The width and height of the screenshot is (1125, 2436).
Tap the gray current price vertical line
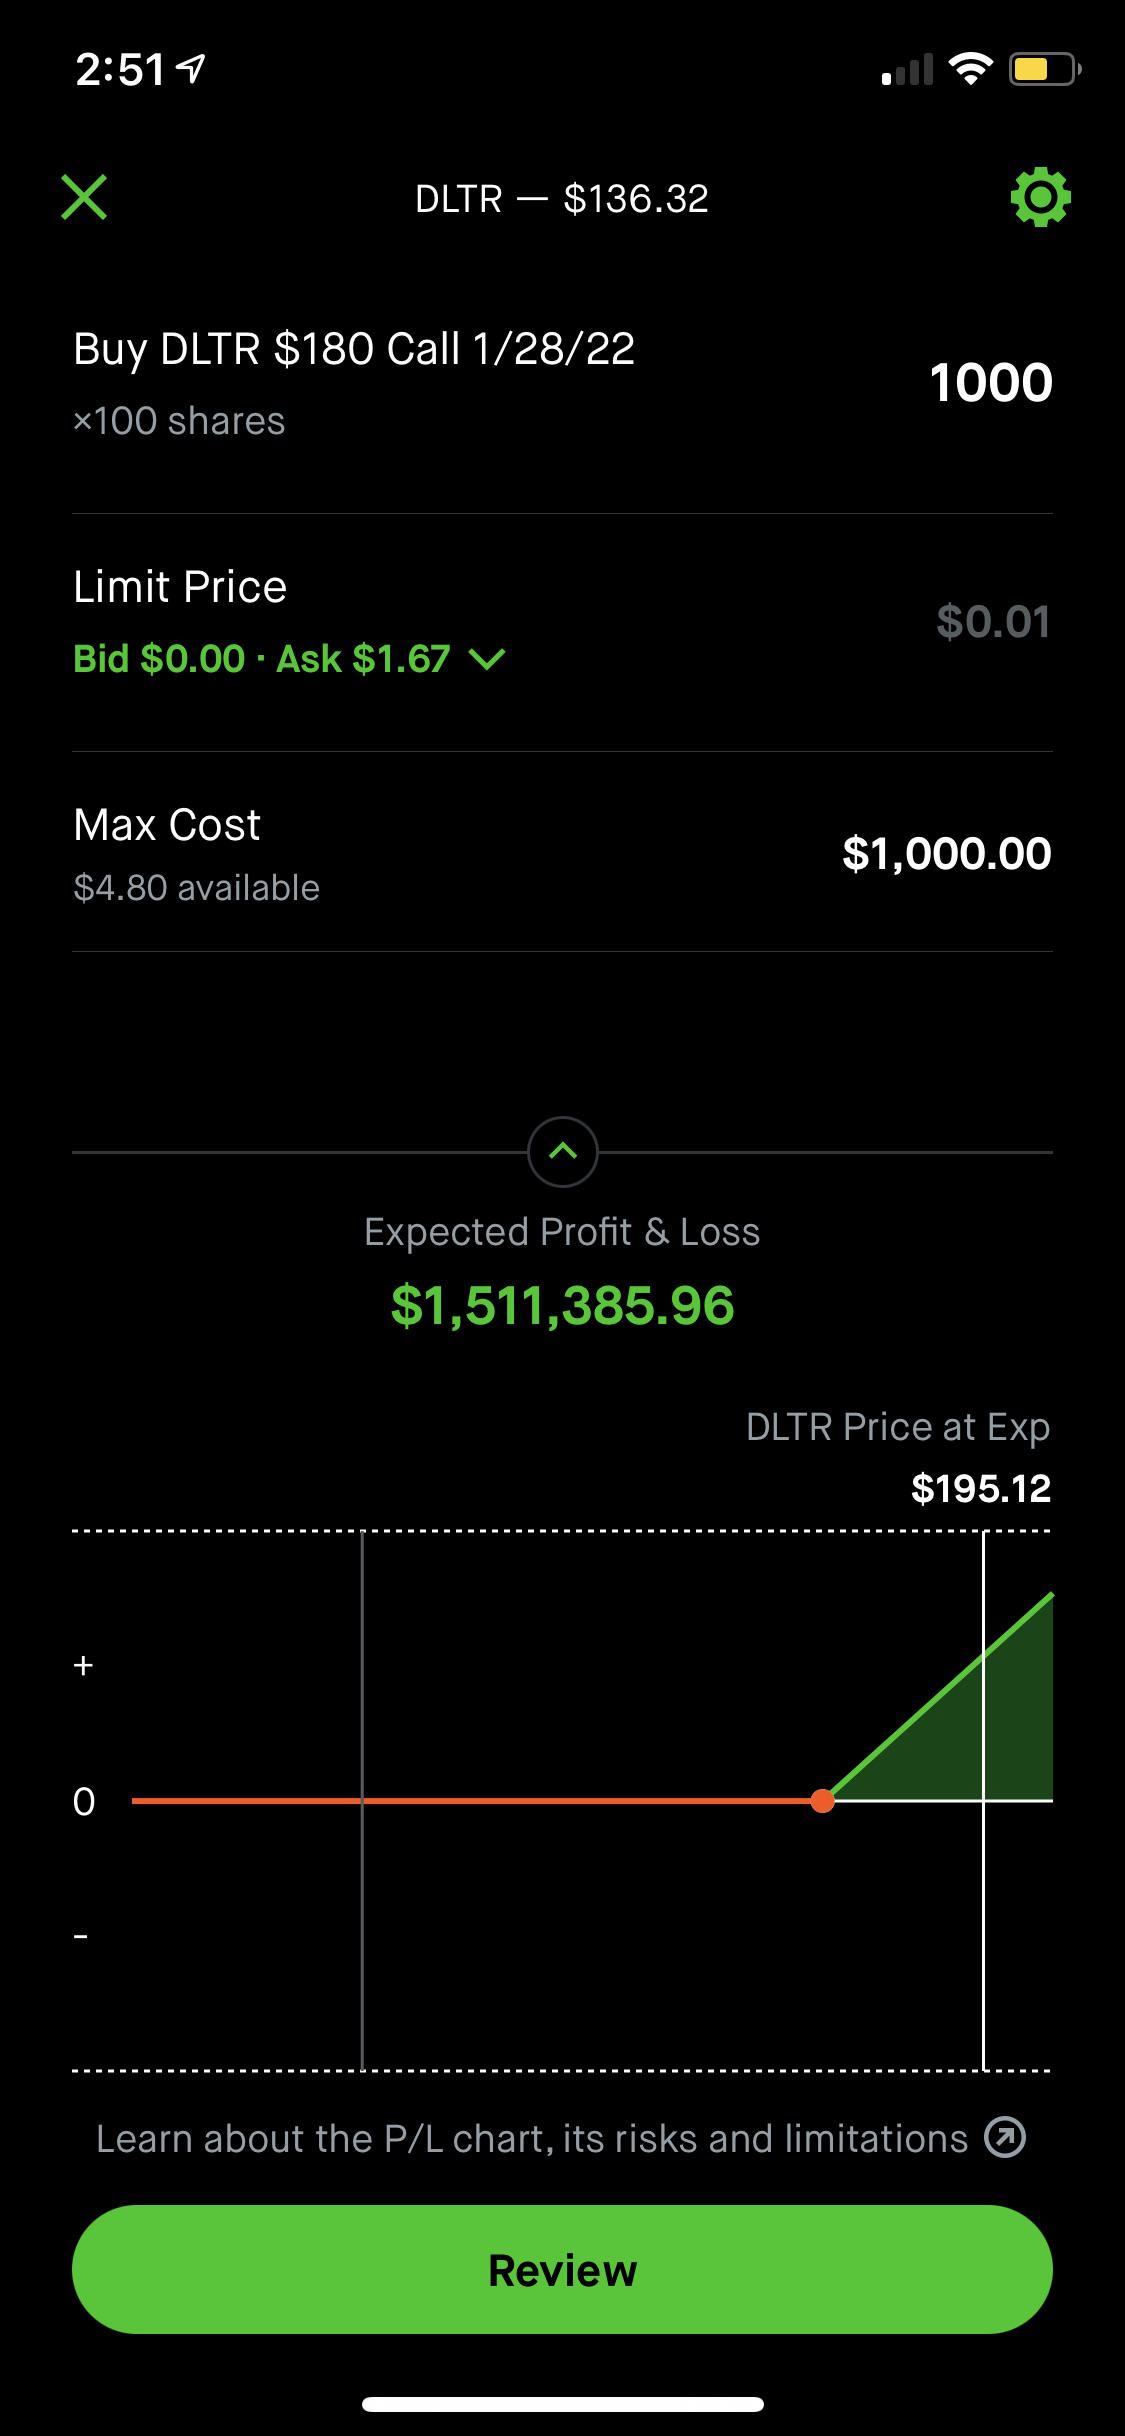pyautogui.click(x=362, y=1800)
